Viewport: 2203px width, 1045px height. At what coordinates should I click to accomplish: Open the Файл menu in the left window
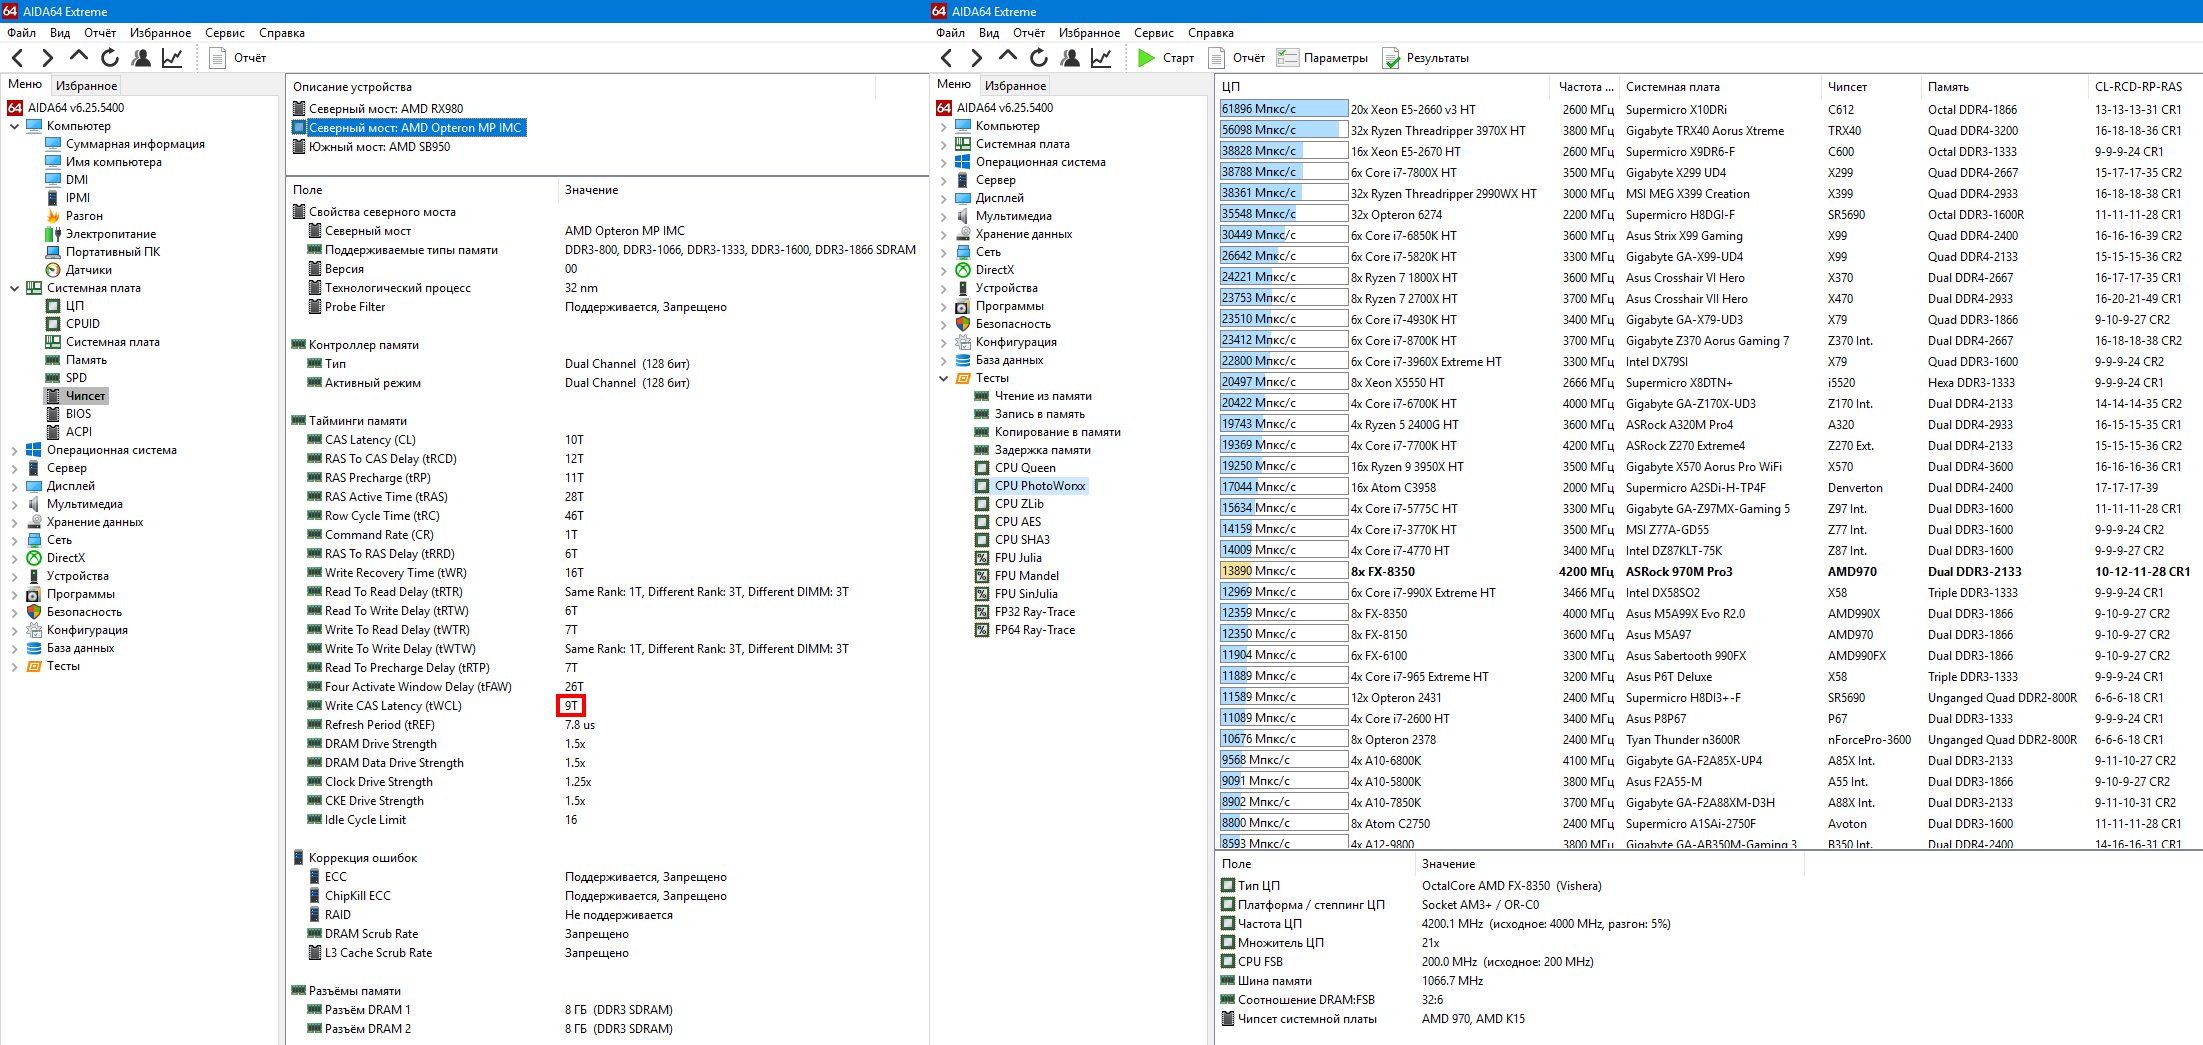pyautogui.click(x=21, y=33)
